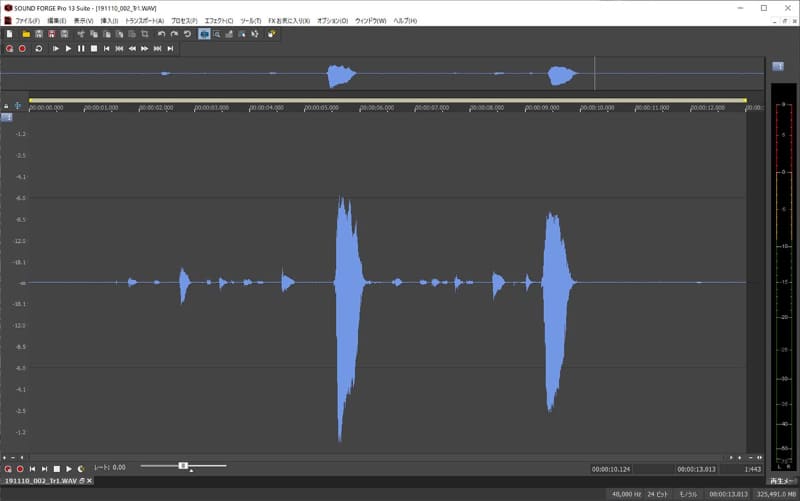Click the Paste icon in the toolbar
800x501 pixels.
(107, 34)
